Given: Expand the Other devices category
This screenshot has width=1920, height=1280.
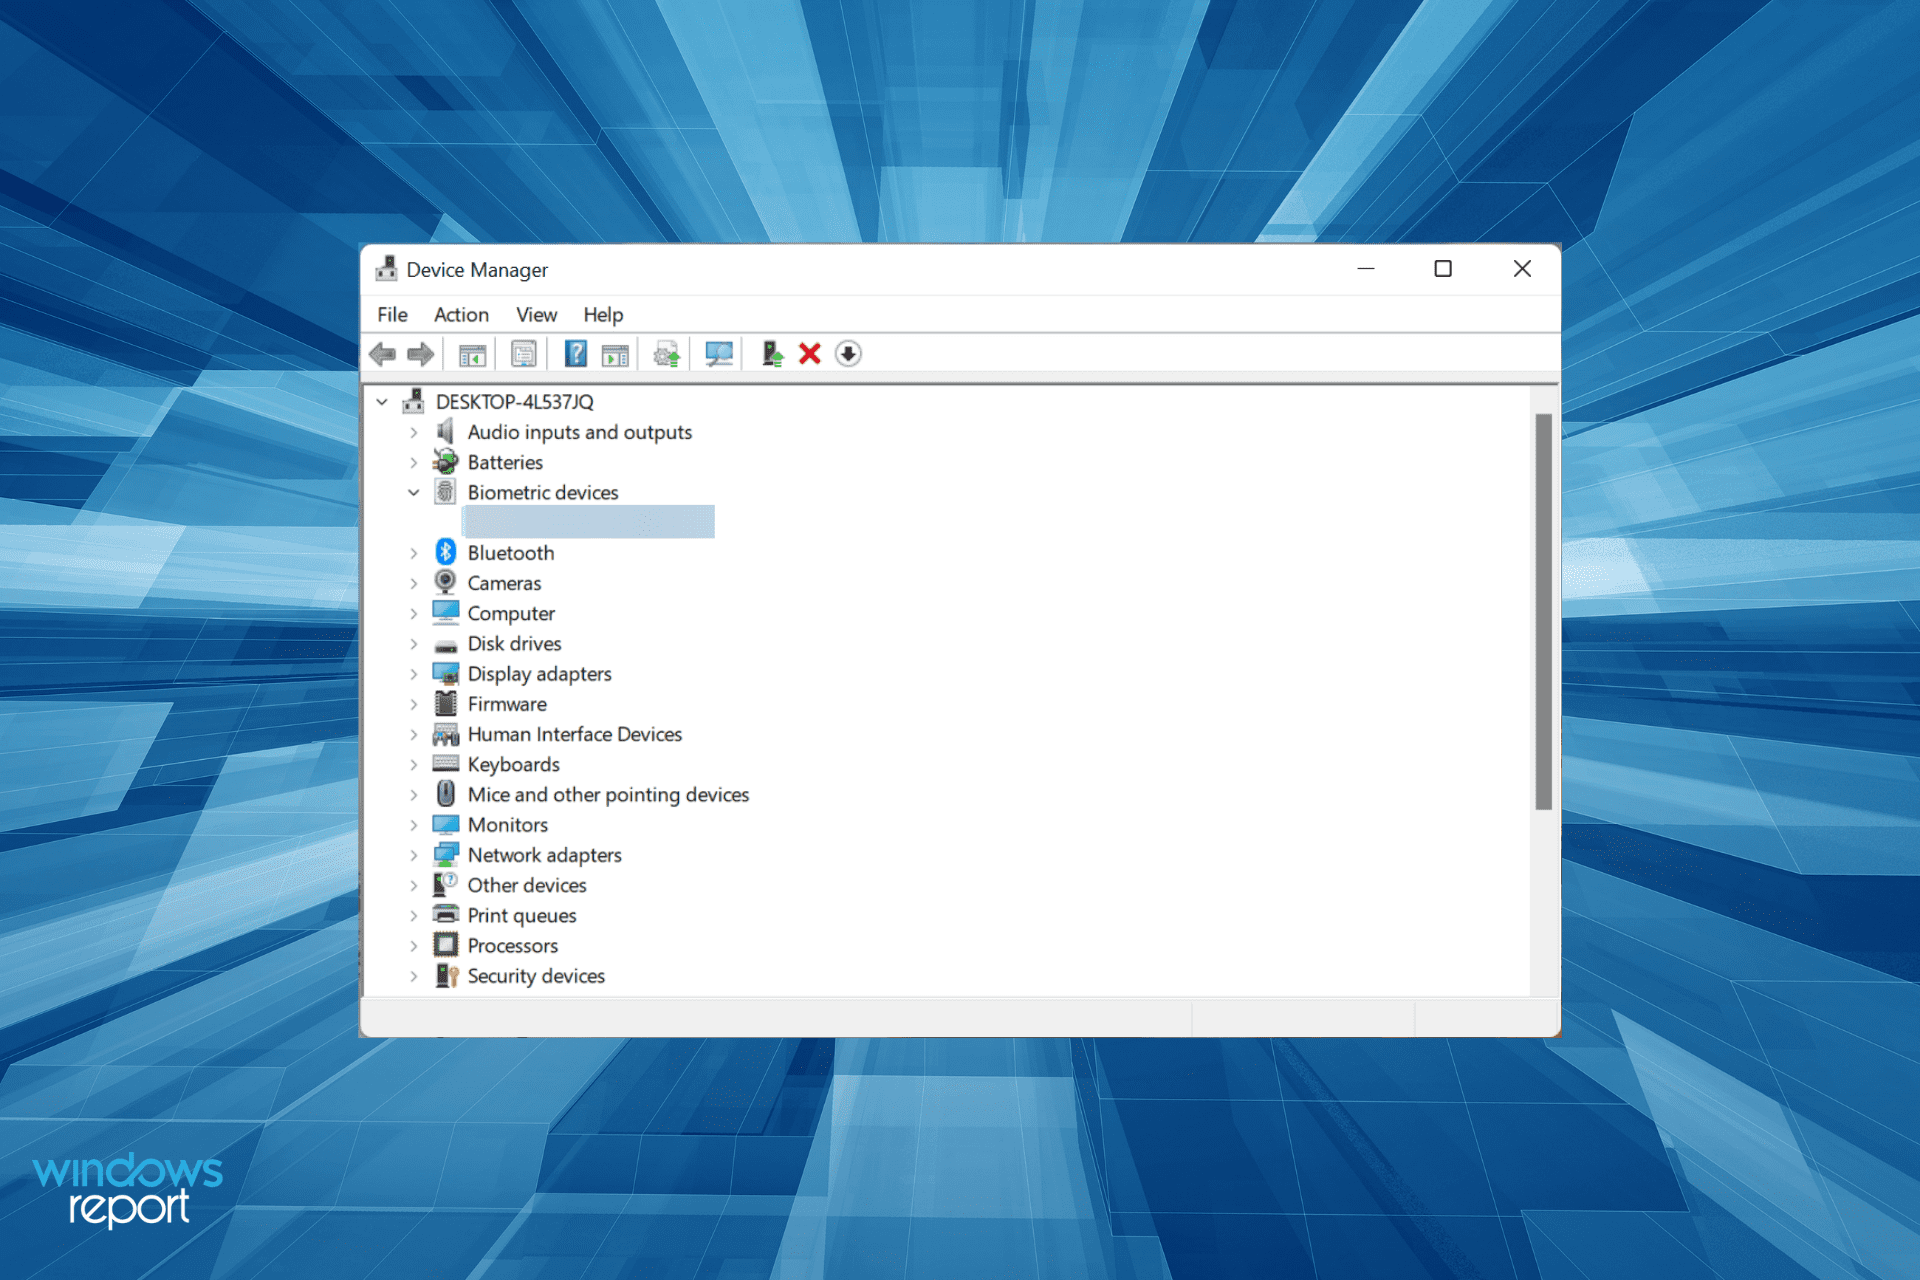Looking at the screenshot, I should [x=415, y=885].
